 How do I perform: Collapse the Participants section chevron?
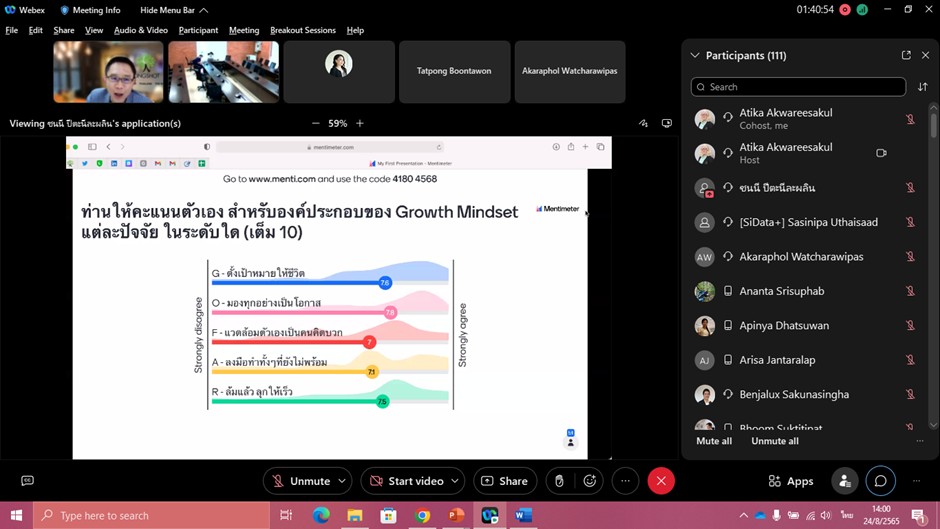(694, 56)
